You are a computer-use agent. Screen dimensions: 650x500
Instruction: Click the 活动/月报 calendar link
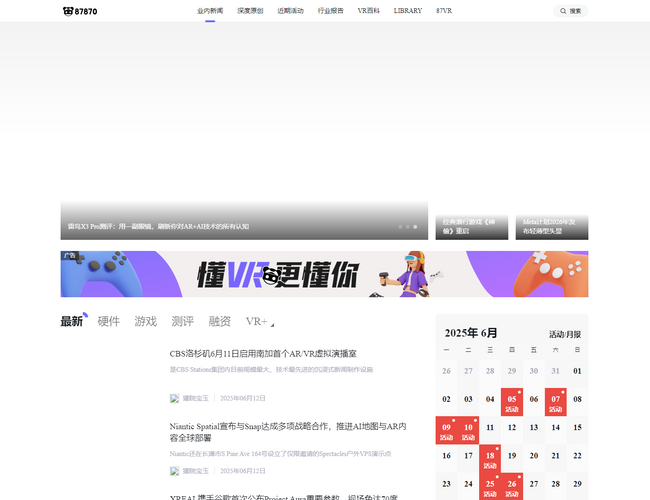pos(565,334)
